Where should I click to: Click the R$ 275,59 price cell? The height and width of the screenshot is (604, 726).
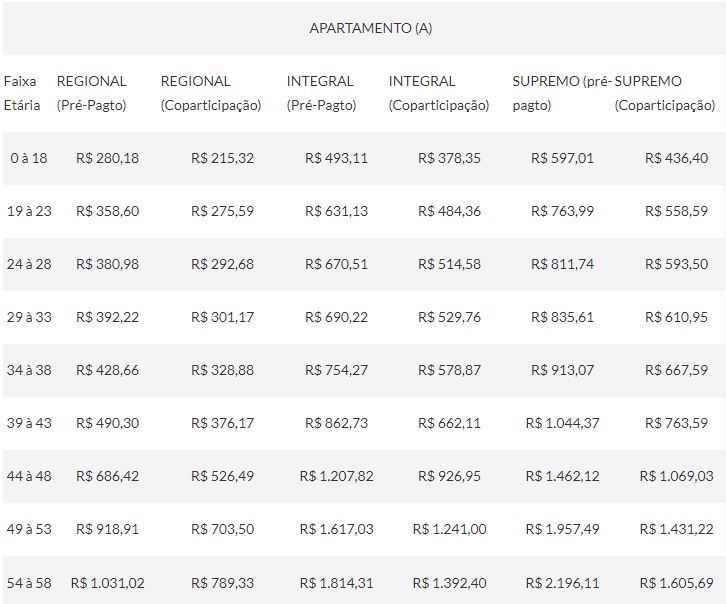(x=222, y=211)
